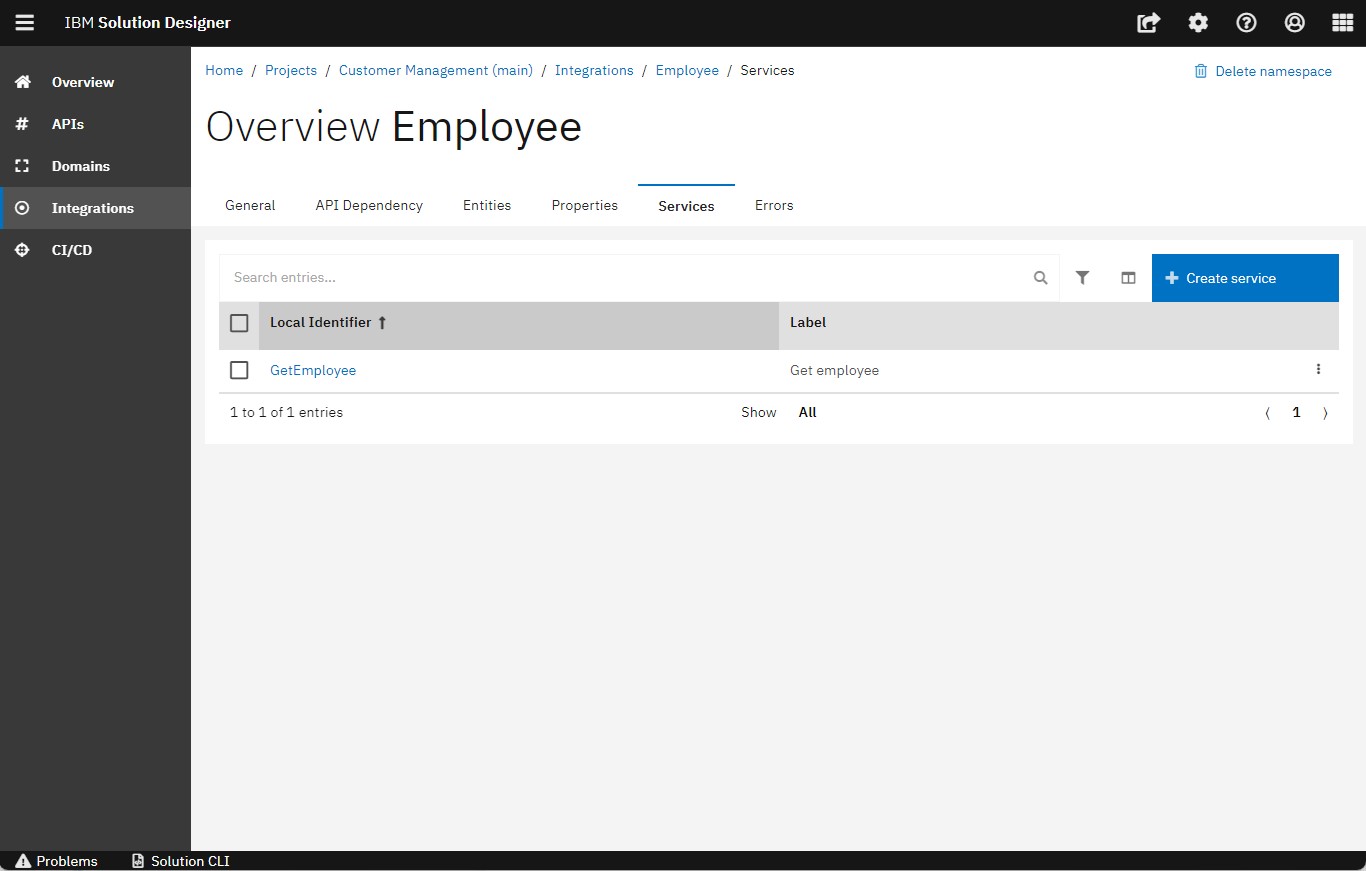Open settings gear in top bar
Screen dimensions: 1366x871
point(1198,23)
